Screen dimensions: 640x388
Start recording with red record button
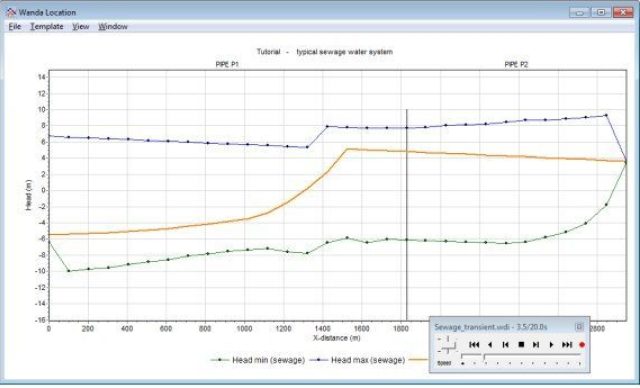(582, 345)
